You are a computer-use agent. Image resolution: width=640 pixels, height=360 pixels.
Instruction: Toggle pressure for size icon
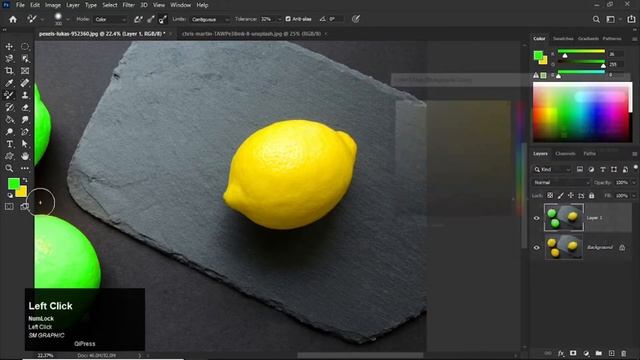click(356, 19)
